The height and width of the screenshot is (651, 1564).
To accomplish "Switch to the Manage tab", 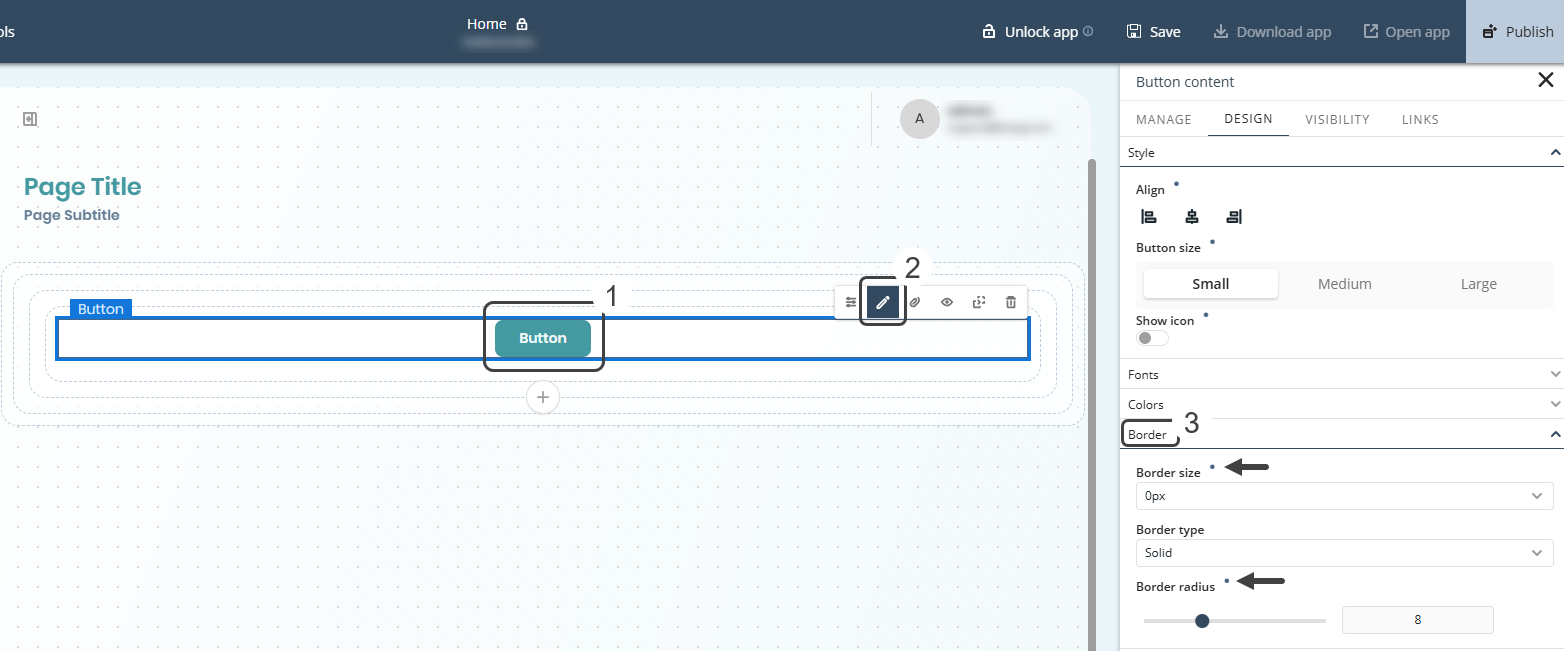I will [x=1163, y=120].
